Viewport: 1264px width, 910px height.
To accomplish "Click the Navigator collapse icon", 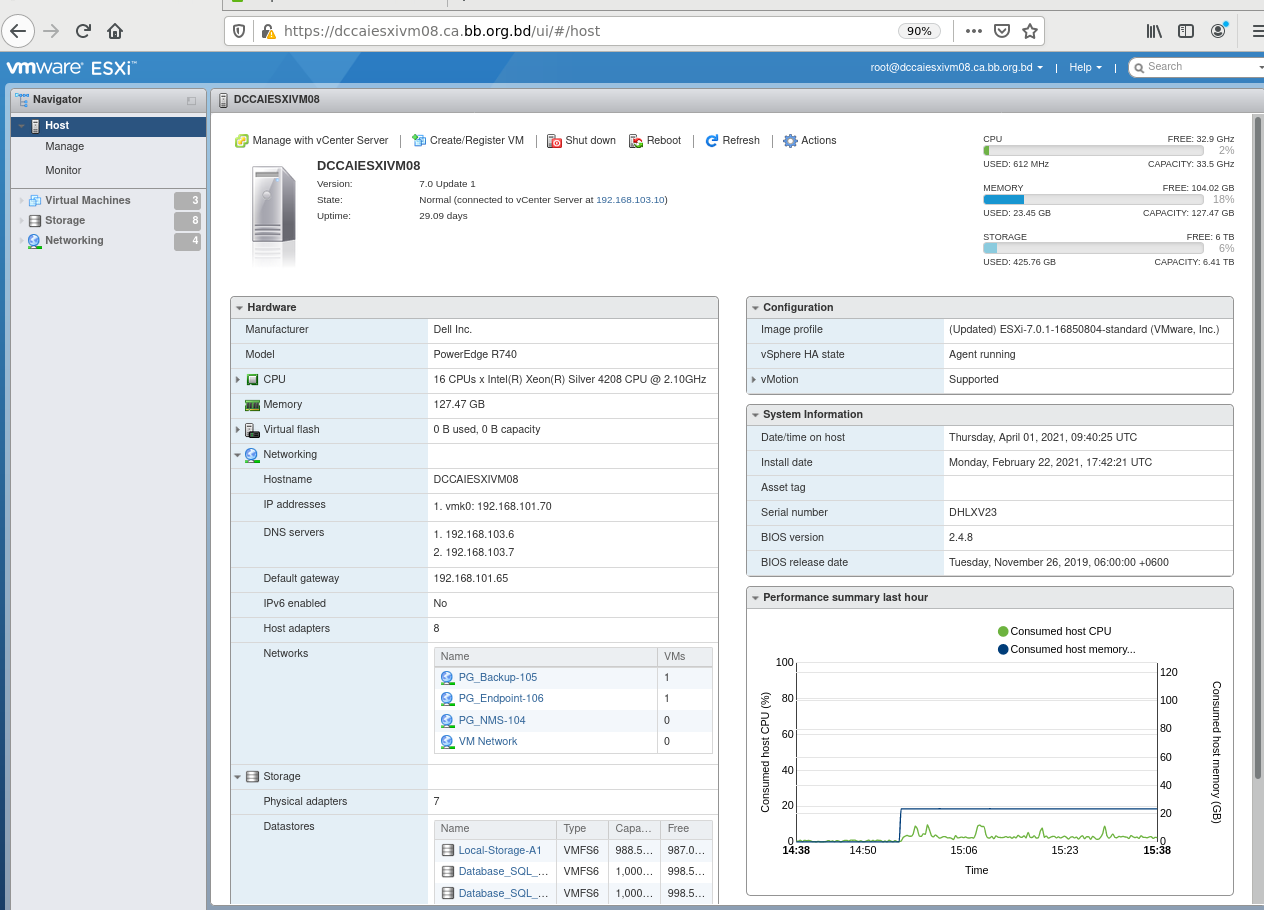I will pyautogui.click(x=192, y=100).
